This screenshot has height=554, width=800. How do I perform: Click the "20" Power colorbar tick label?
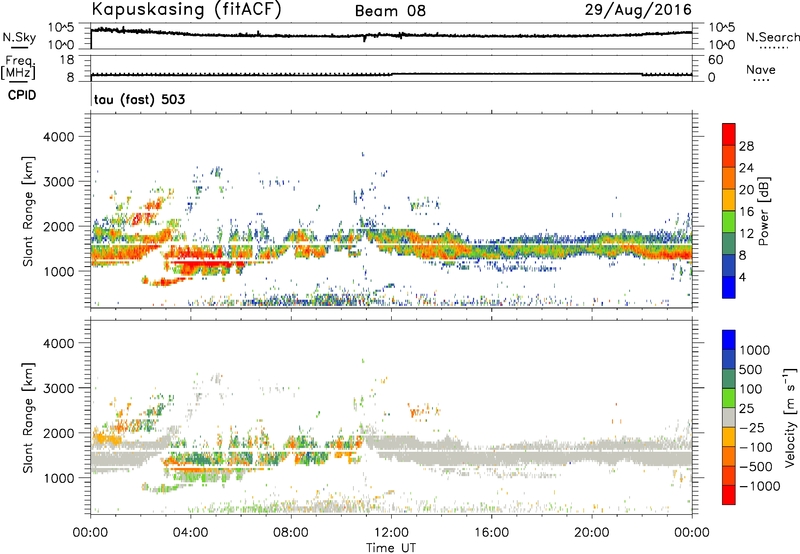[746, 190]
